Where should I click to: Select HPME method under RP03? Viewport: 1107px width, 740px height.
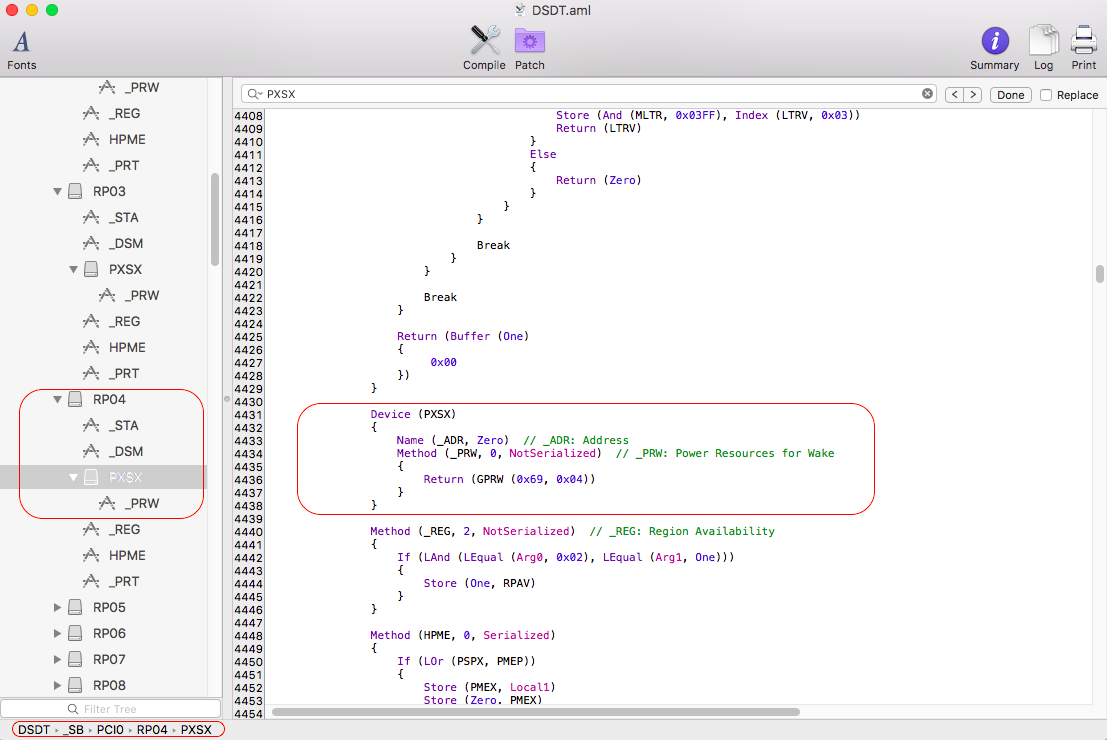[x=127, y=347]
